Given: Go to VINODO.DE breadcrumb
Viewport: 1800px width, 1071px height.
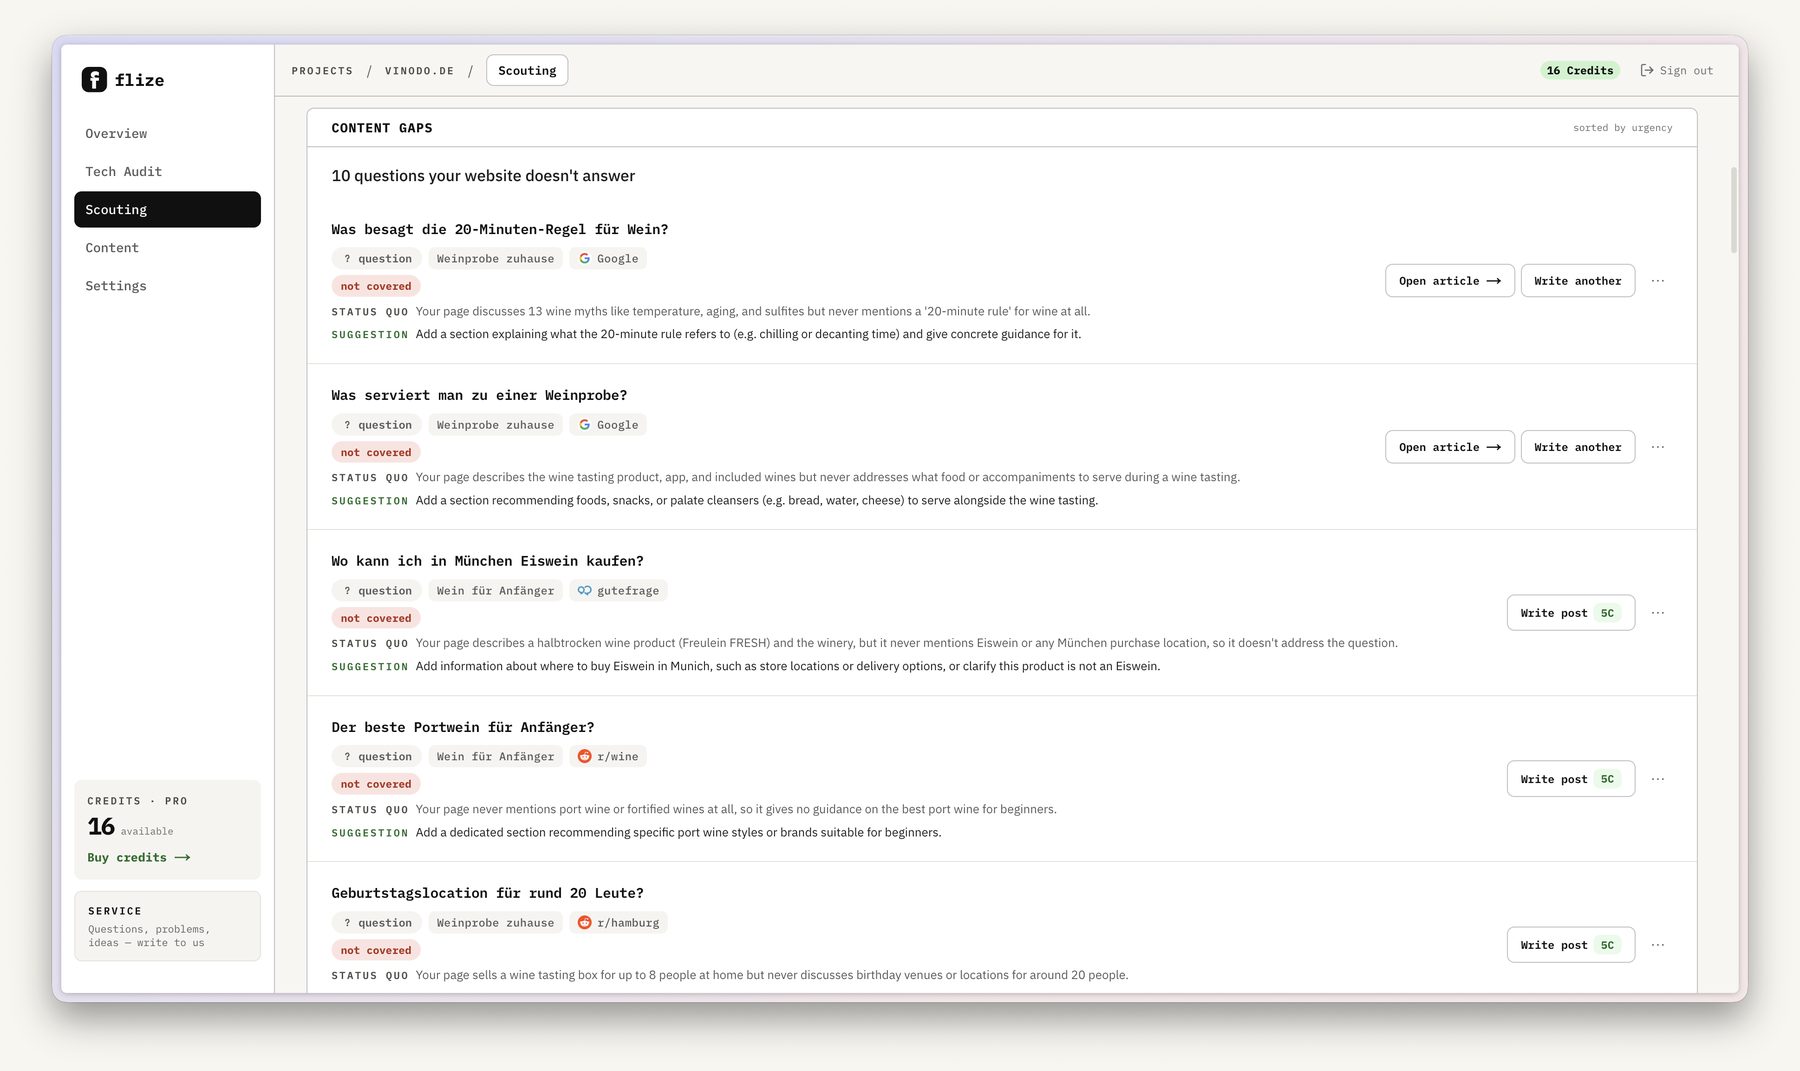Looking at the screenshot, I should (419, 71).
